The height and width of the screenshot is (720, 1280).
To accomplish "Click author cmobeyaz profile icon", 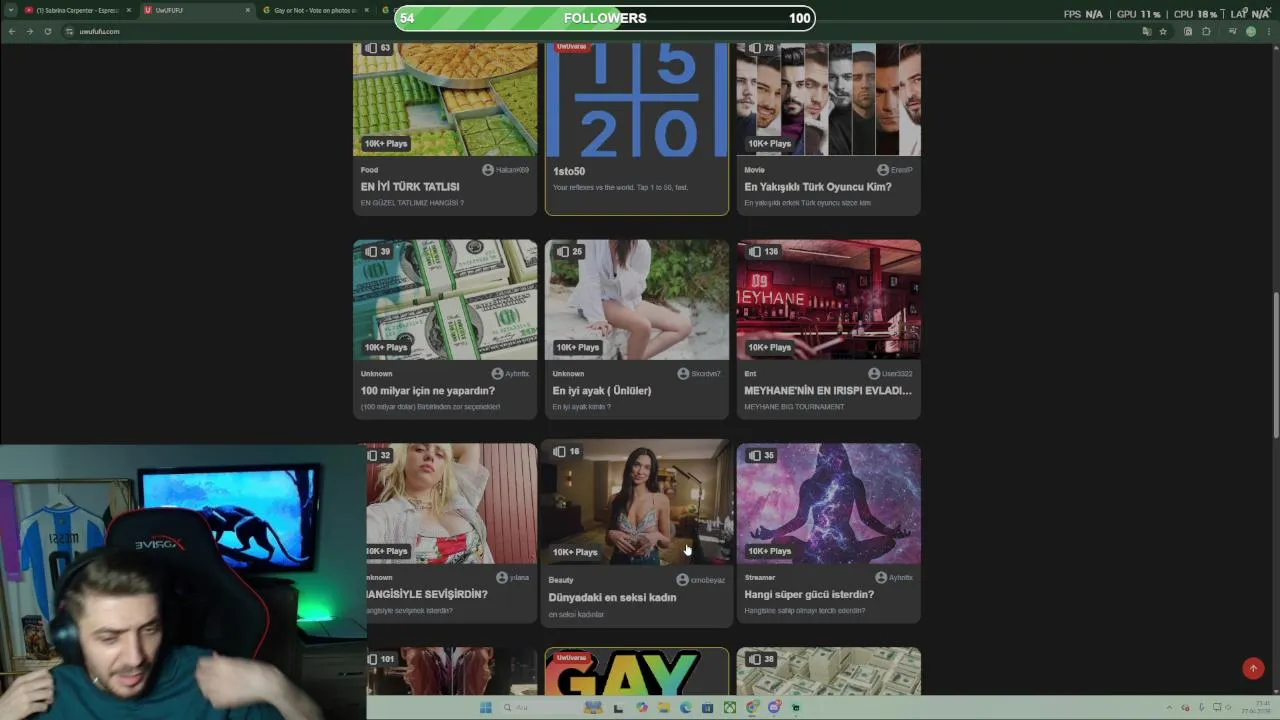I will pyautogui.click(x=682, y=580).
